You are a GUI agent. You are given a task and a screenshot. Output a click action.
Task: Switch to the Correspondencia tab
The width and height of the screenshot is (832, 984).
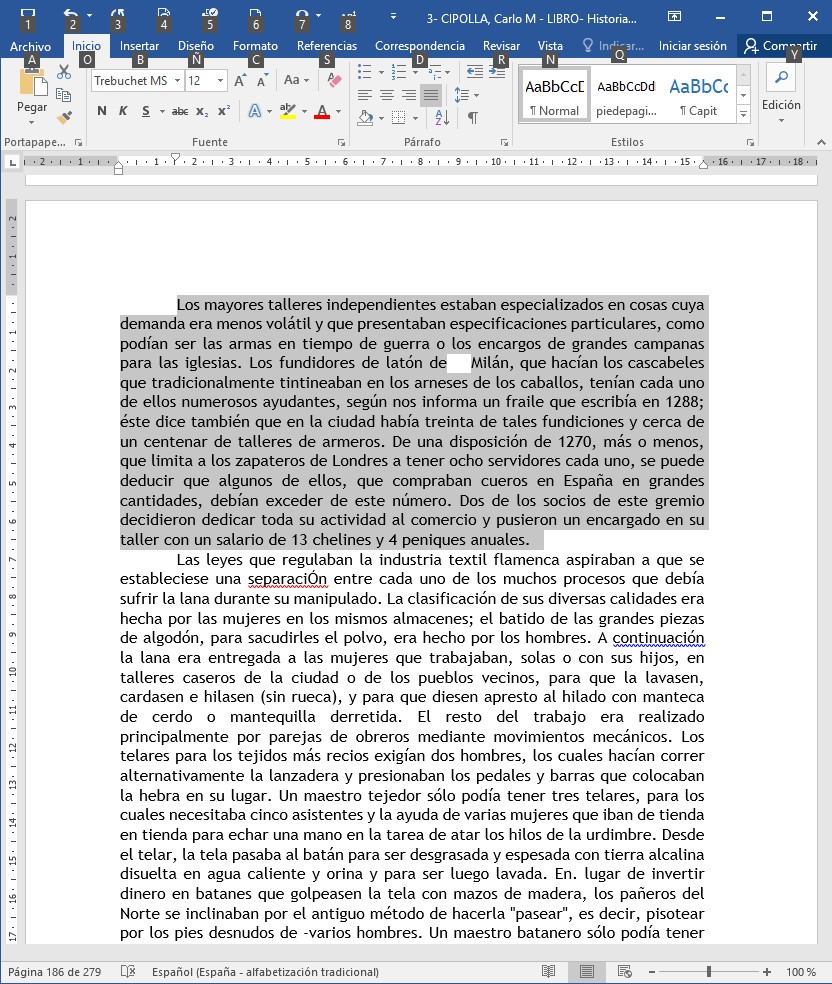pos(420,46)
